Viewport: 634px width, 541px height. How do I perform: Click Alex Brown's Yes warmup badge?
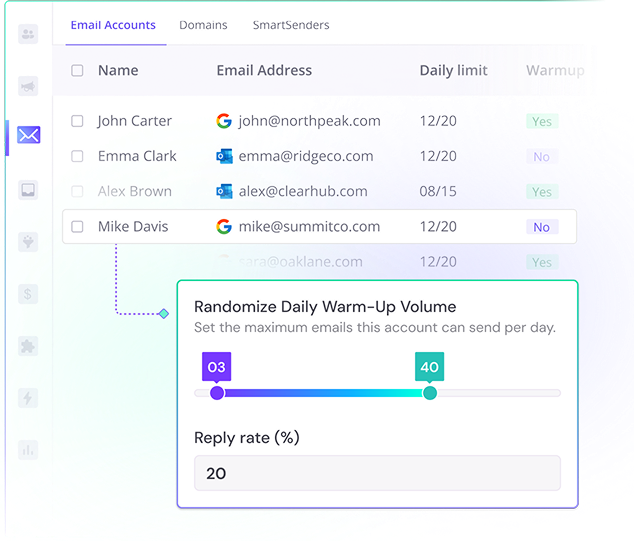pyautogui.click(x=542, y=192)
